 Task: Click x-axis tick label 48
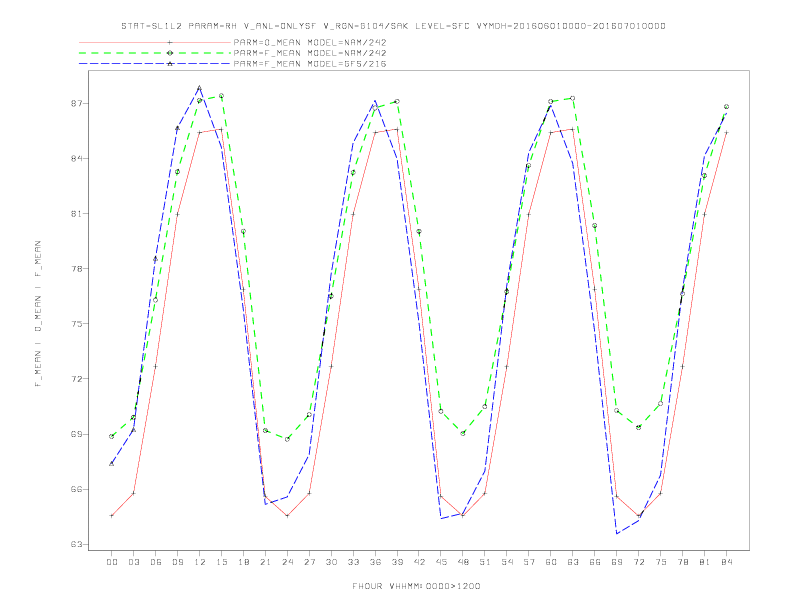coord(463,562)
